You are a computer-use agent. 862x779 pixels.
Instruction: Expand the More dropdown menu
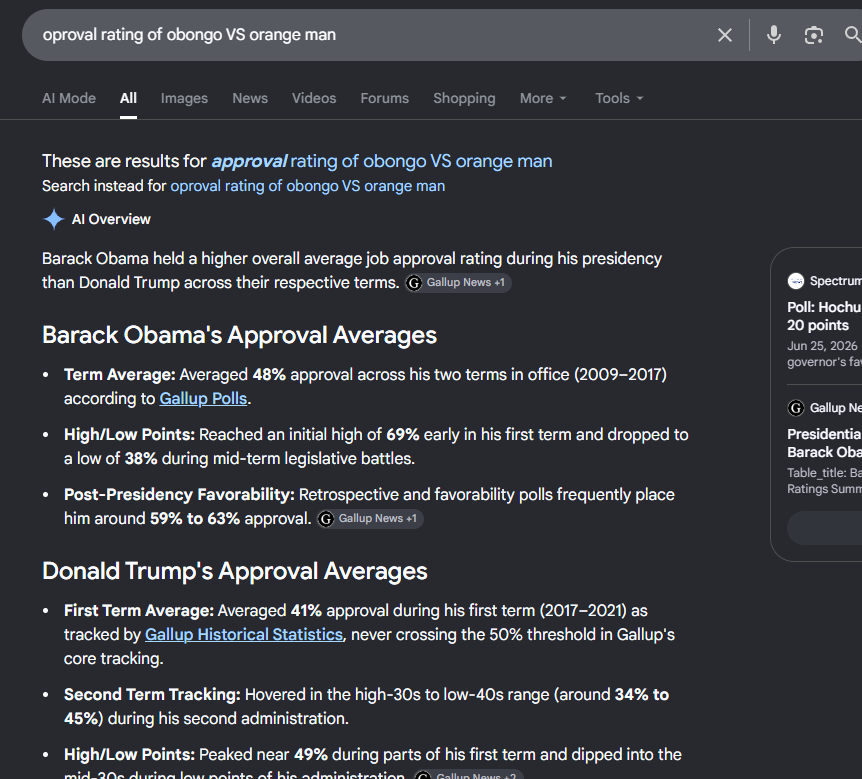(x=543, y=98)
